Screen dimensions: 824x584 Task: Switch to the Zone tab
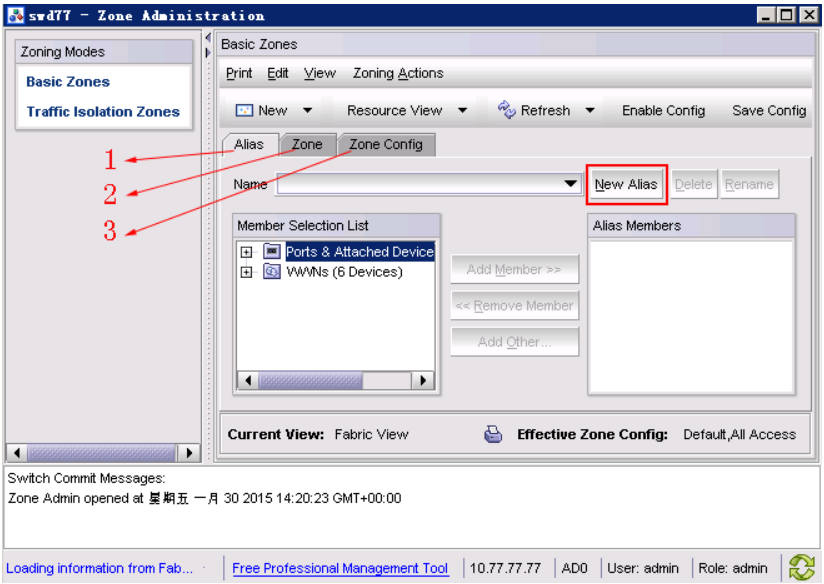[x=307, y=145]
